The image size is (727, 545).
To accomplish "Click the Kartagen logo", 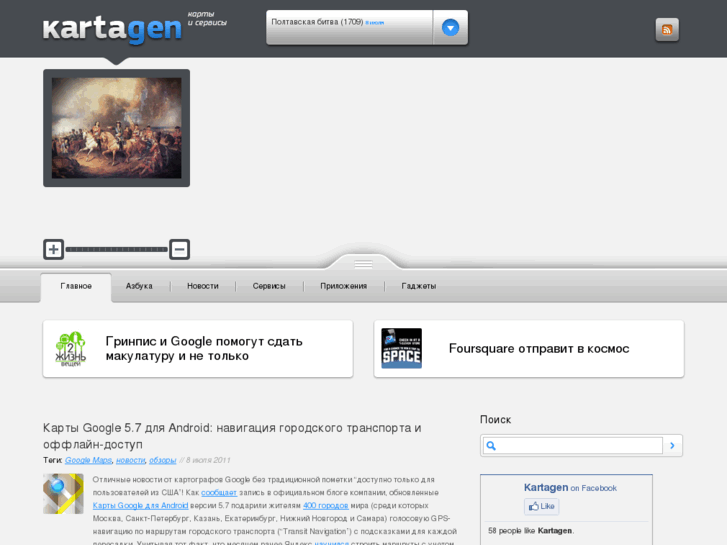I will (x=112, y=29).
